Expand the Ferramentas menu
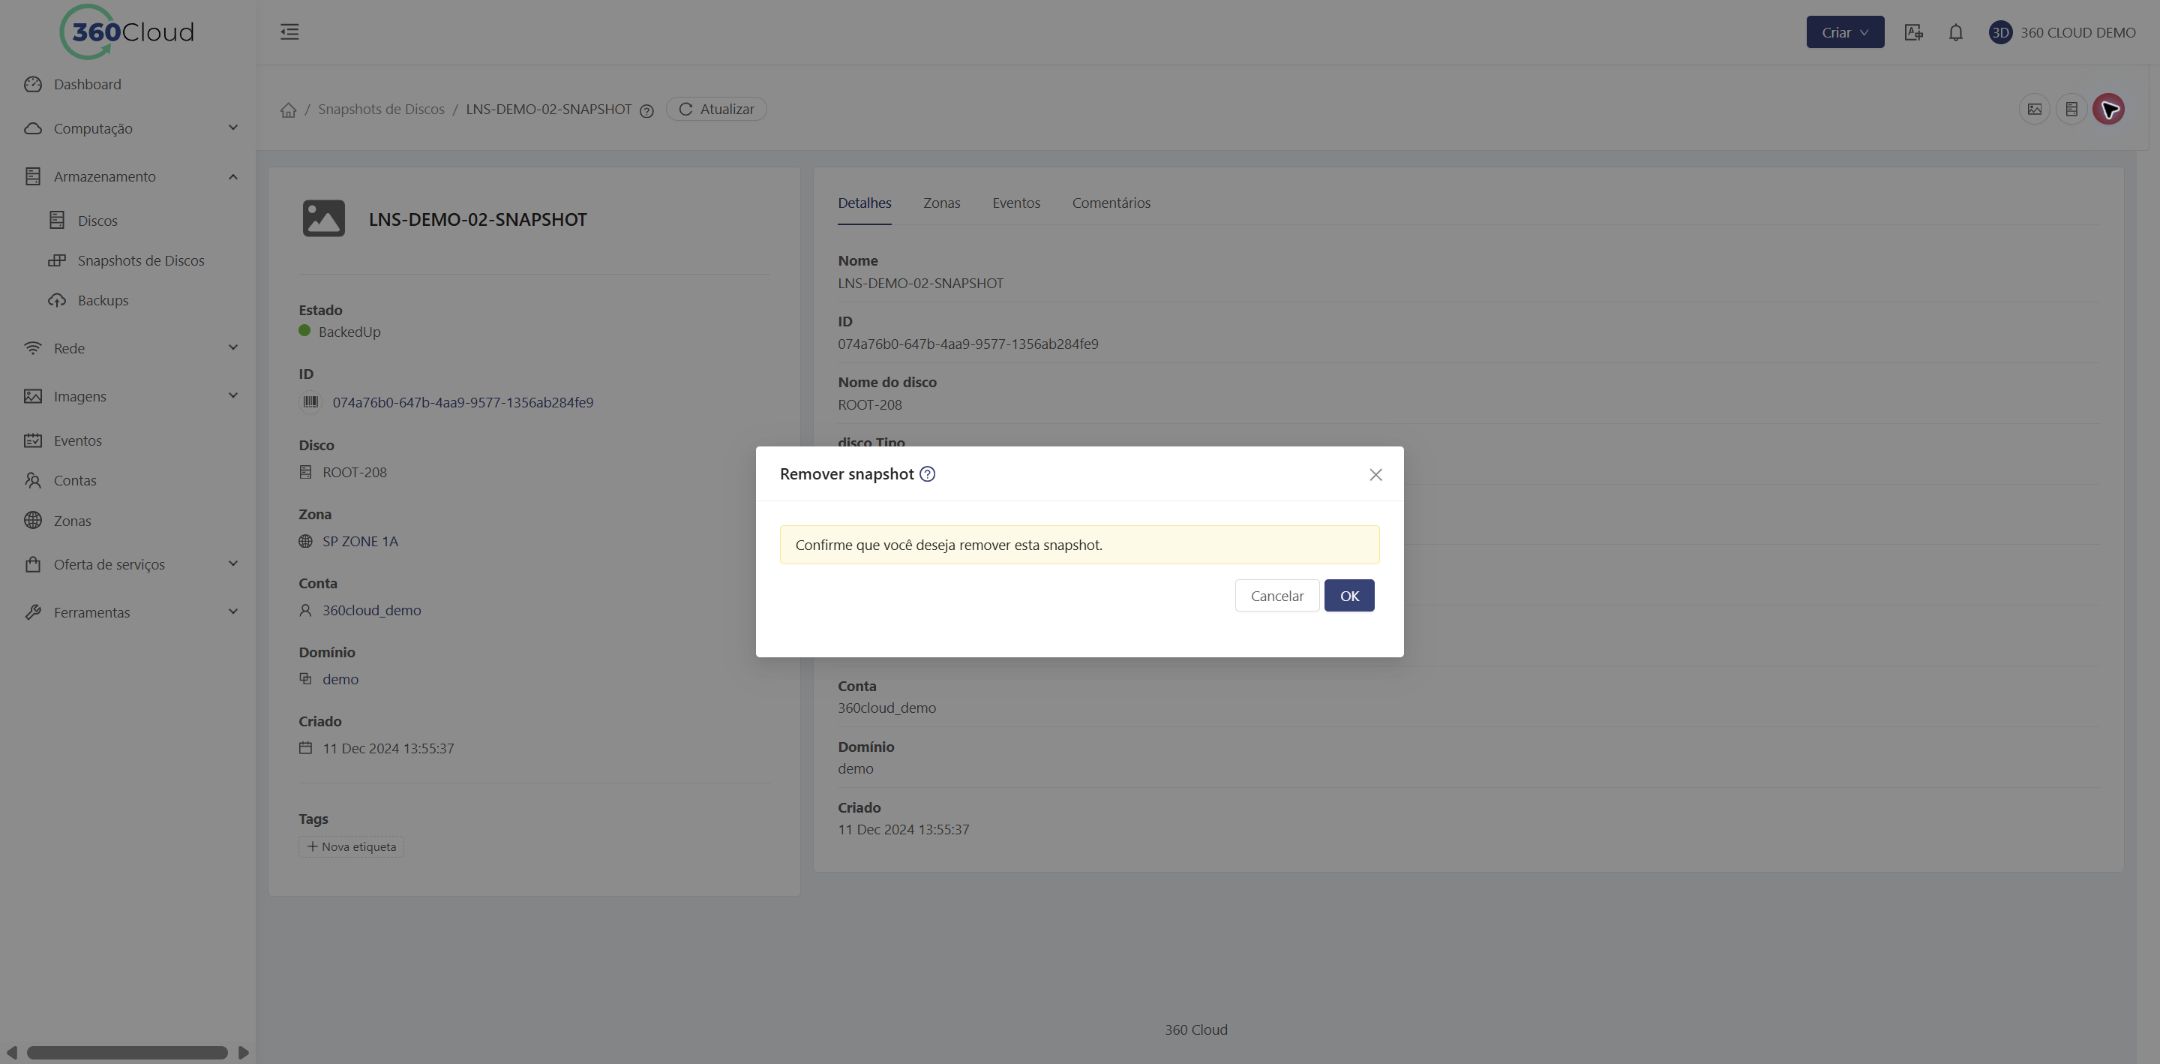 pyautogui.click(x=128, y=612)
